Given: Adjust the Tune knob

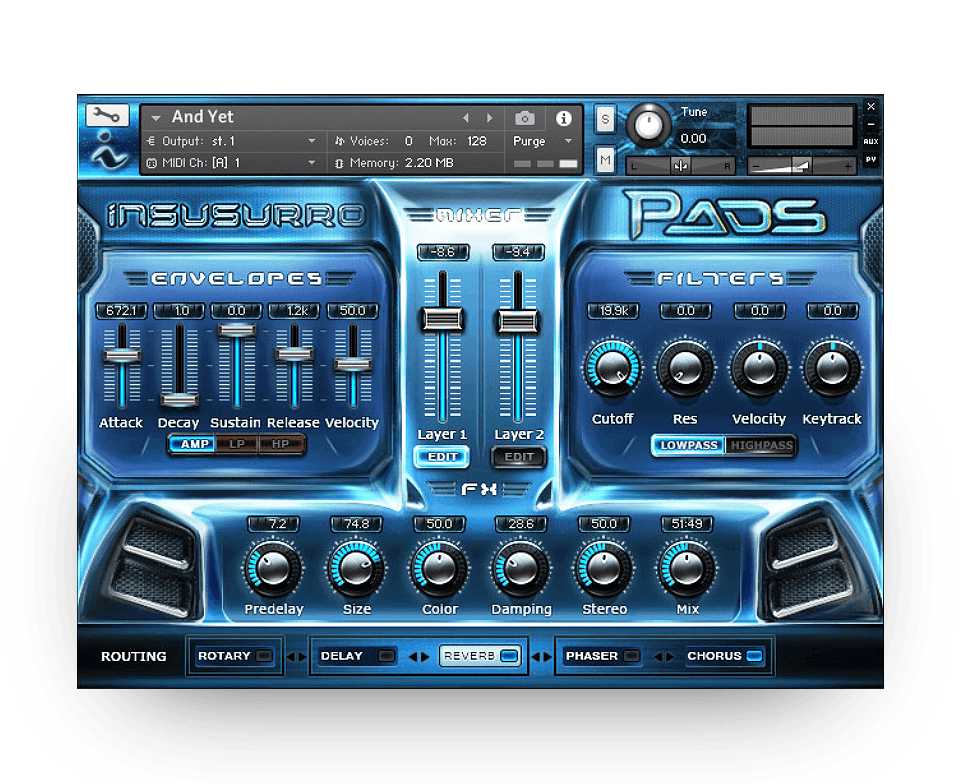Looking at the screenshot, I should point(648,125).
